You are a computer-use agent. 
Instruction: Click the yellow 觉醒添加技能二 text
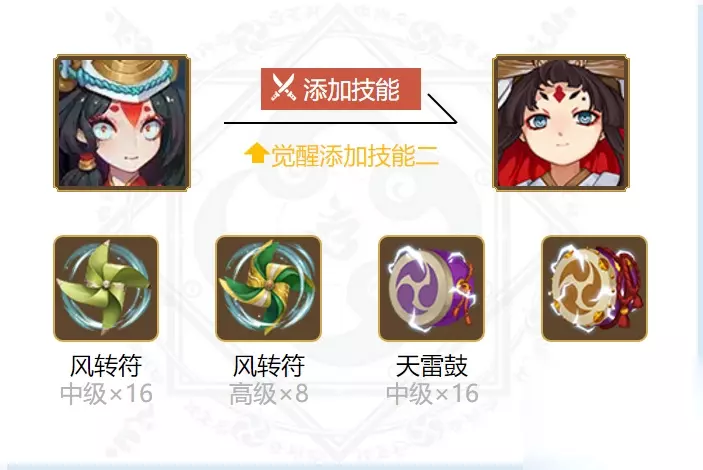[355, 155]
